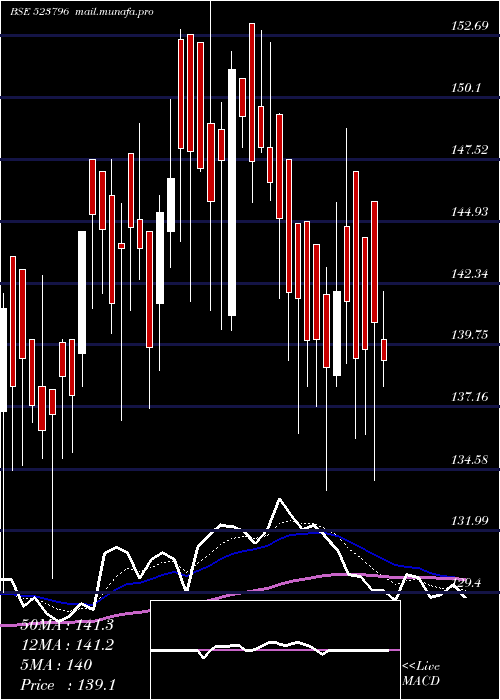The width and height of the screenshot is (500, 700).
Task: Select the 152.69 price level label
Action: coord(470,26)
